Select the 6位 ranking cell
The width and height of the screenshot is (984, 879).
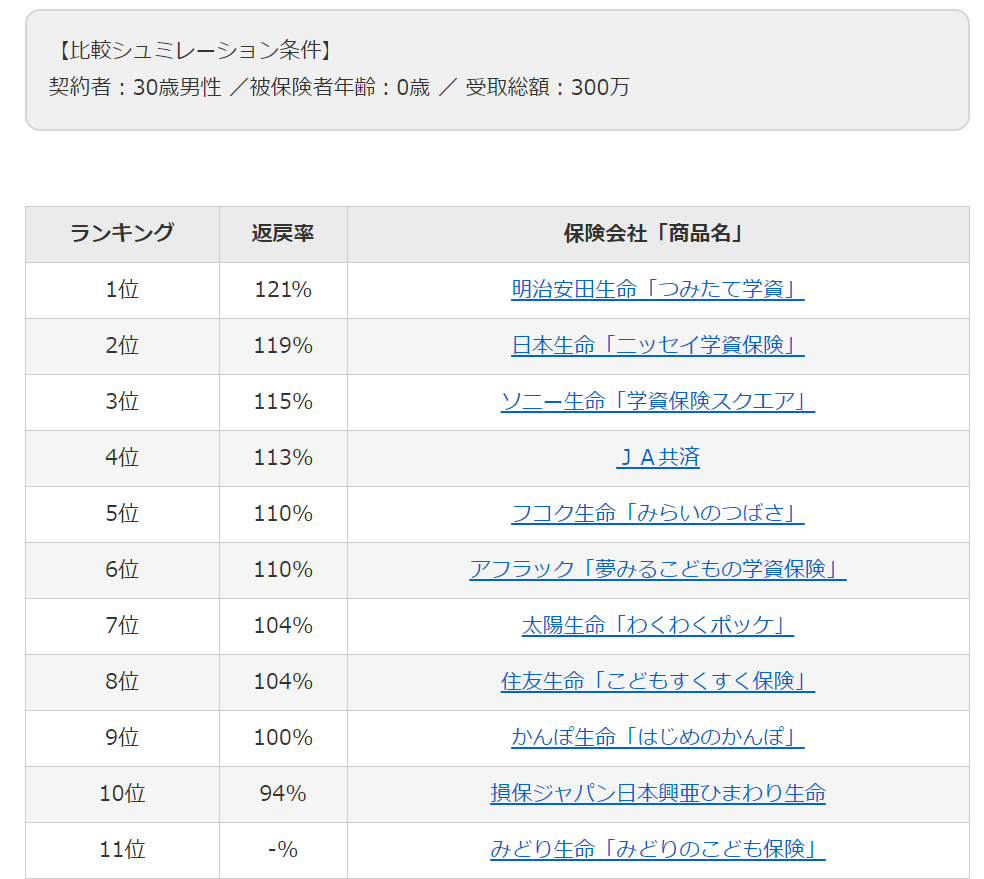point(122,570)
